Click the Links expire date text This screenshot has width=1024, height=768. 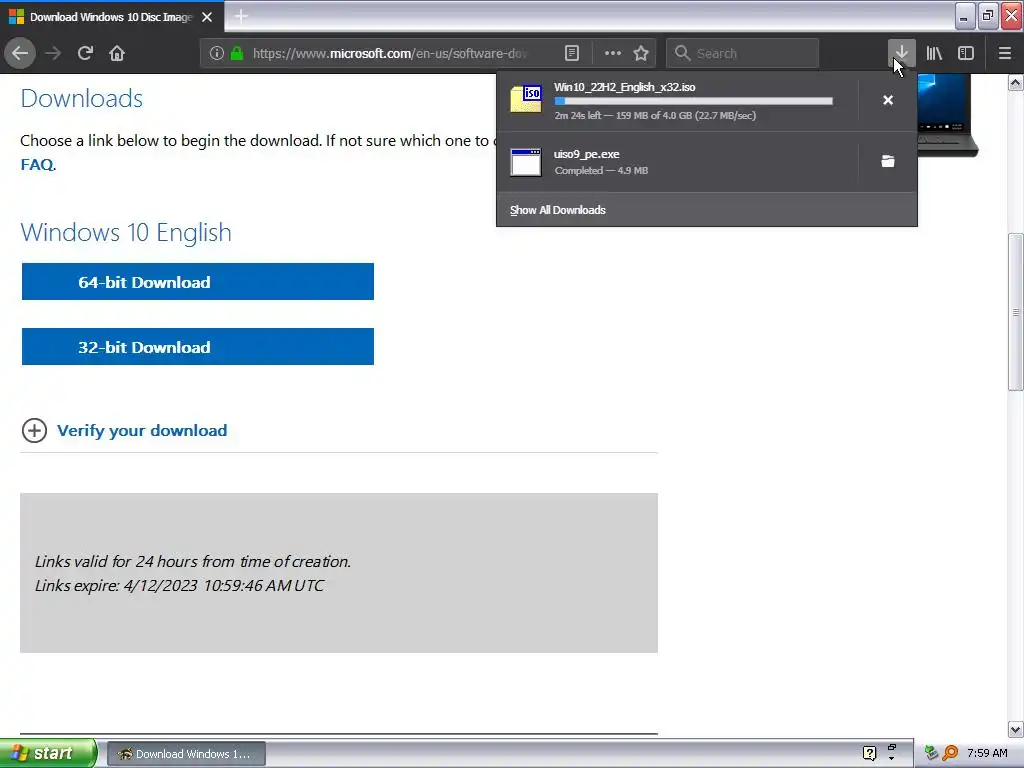[x=180, y=585]
